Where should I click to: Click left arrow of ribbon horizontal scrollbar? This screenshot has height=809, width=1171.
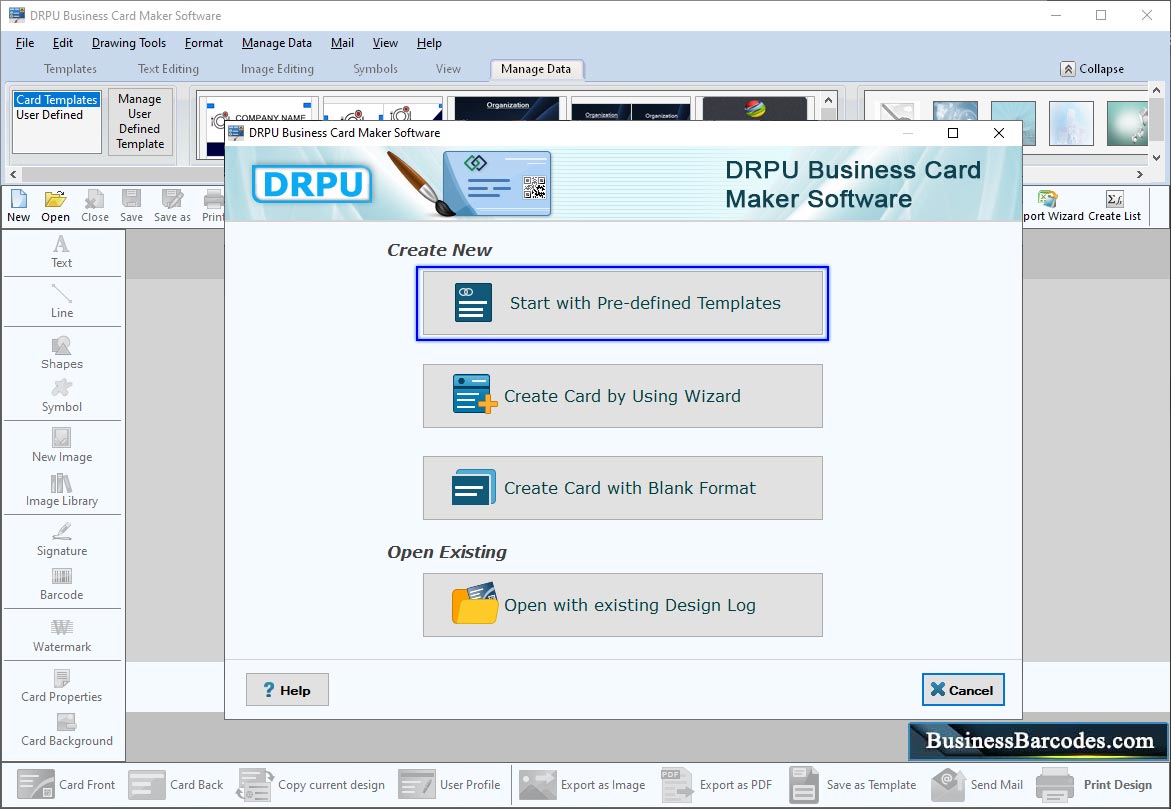pyautogui.click(x=14, y=174)
